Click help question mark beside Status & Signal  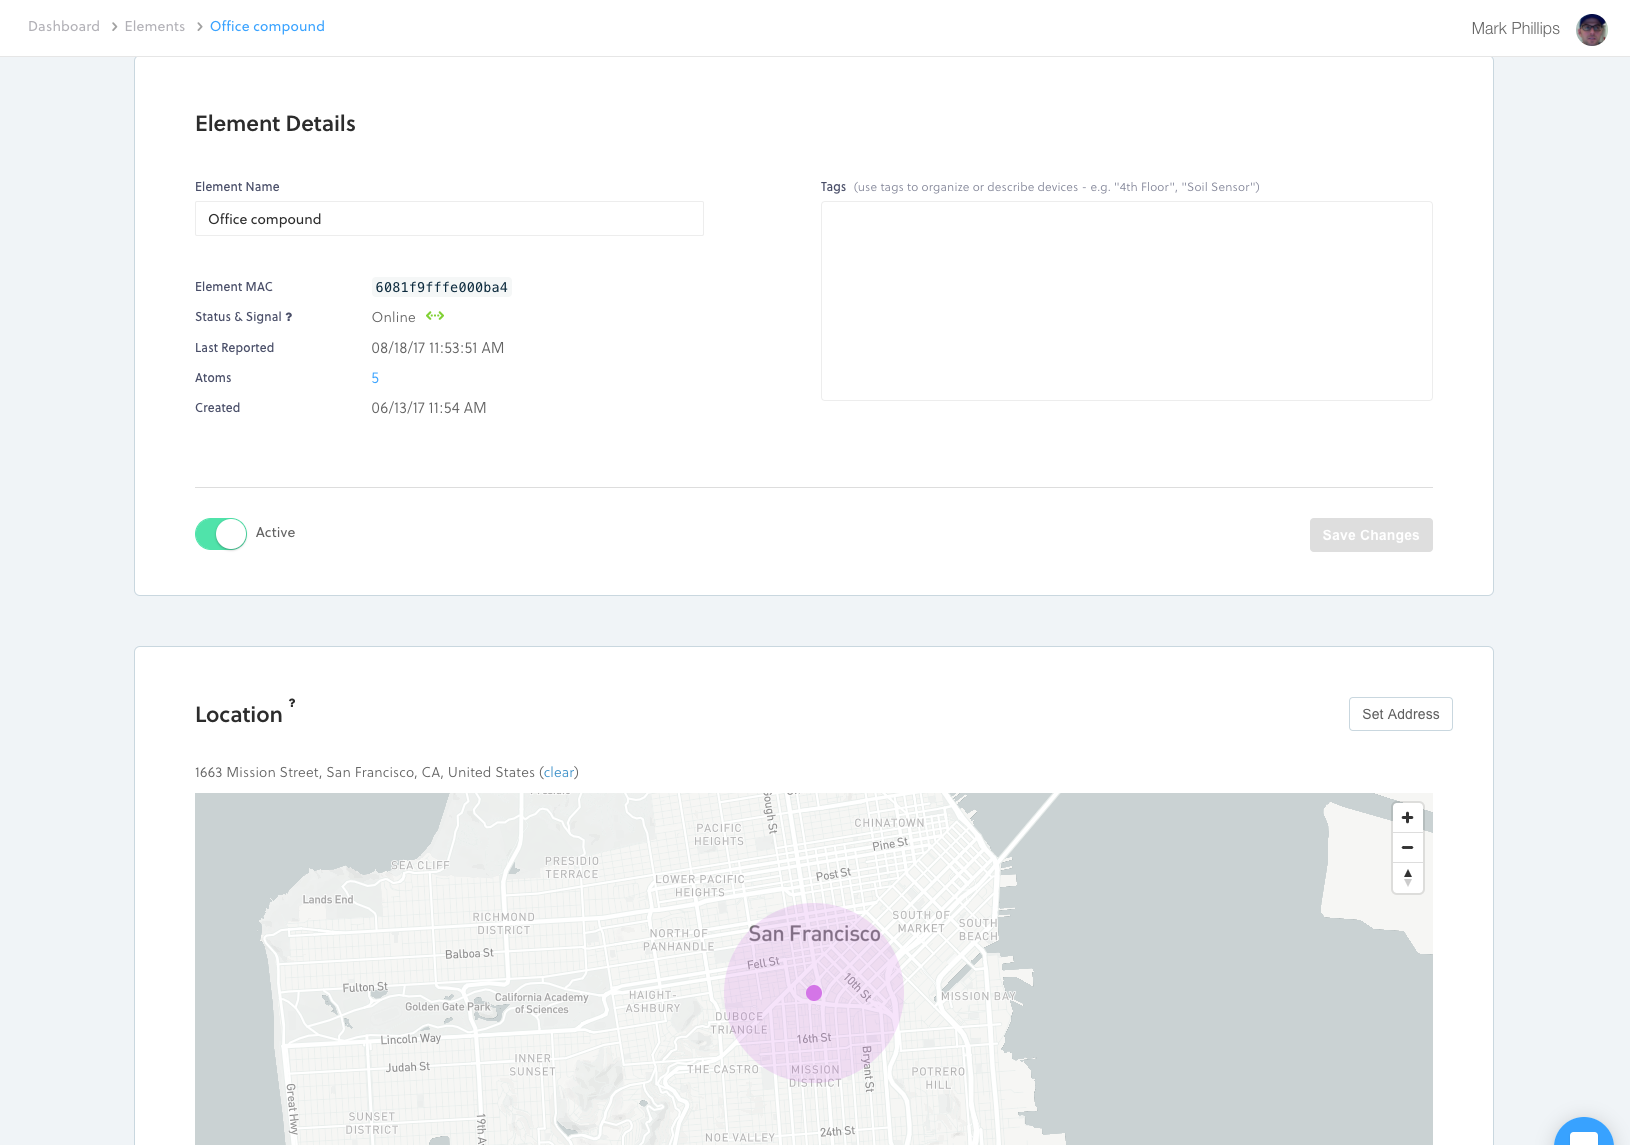pyautogui.click(x=289, y=317)
